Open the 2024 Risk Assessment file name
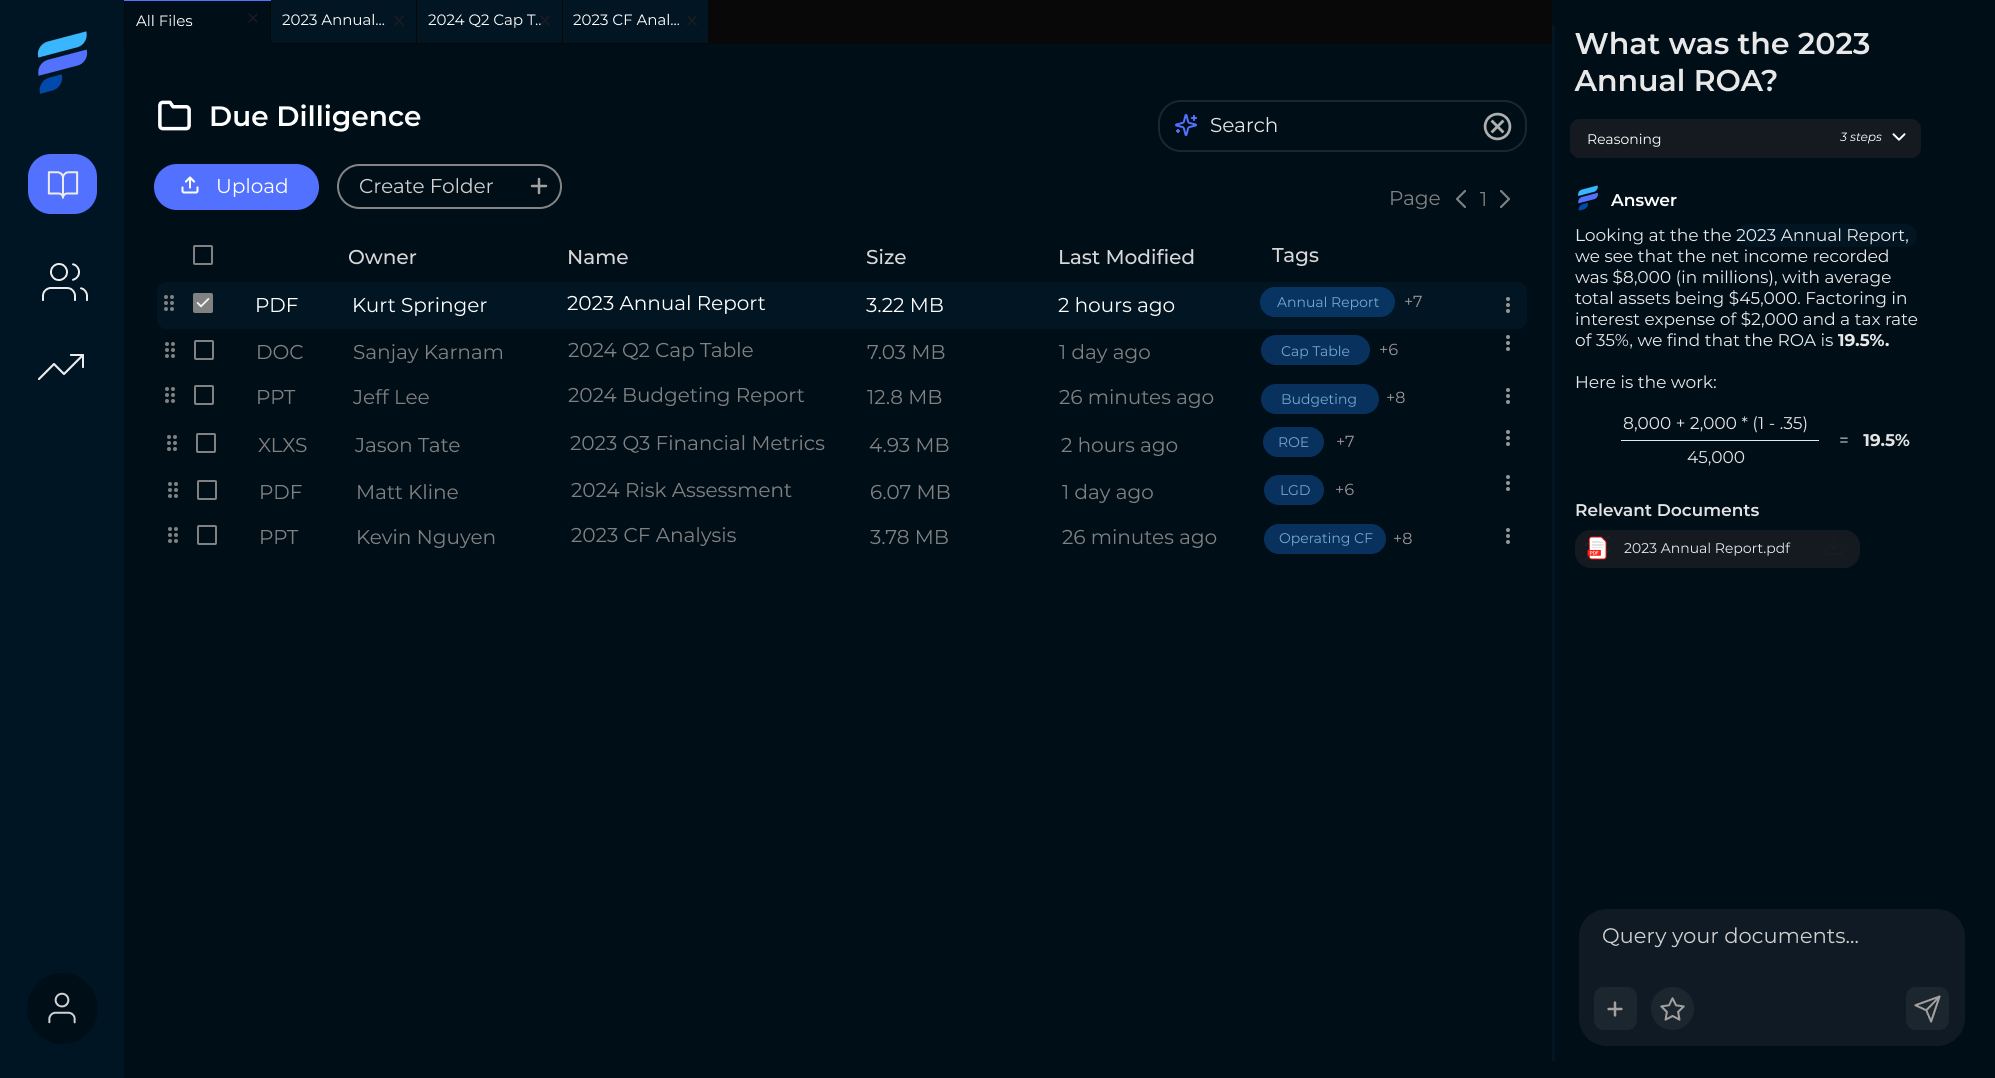This screenshot has width=1995, height=1078. point(681,490)
